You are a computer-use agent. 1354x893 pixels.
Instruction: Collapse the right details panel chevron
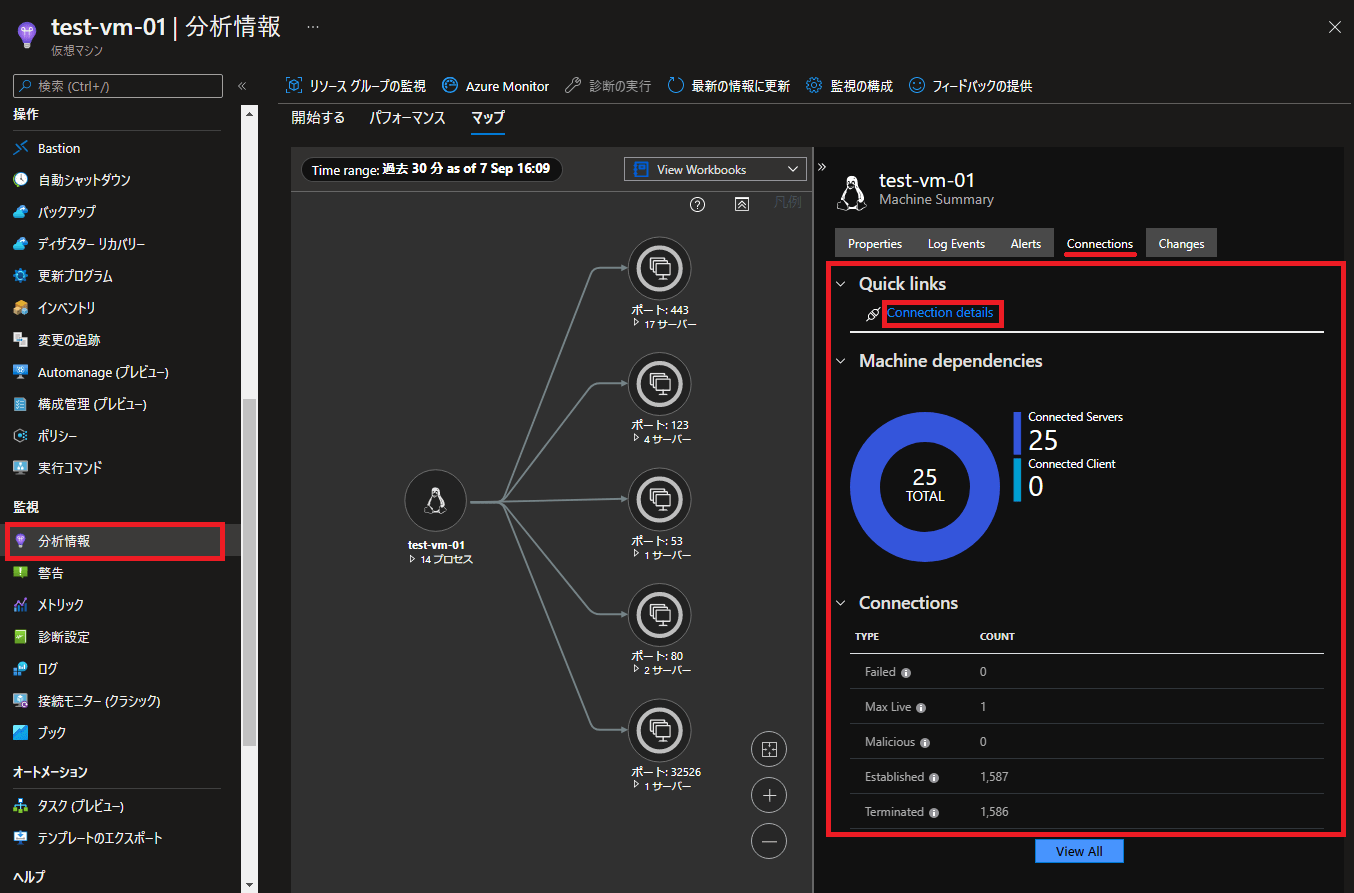coord(822,166)
